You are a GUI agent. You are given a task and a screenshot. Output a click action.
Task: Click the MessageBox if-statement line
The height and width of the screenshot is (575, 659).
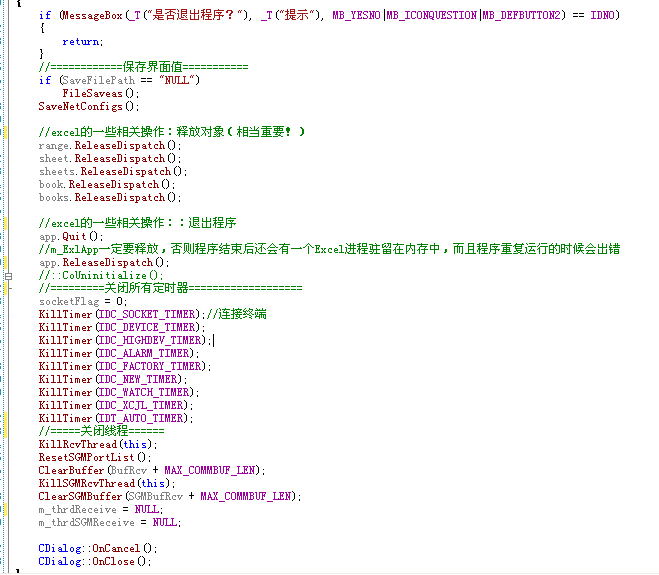(329, 16)
